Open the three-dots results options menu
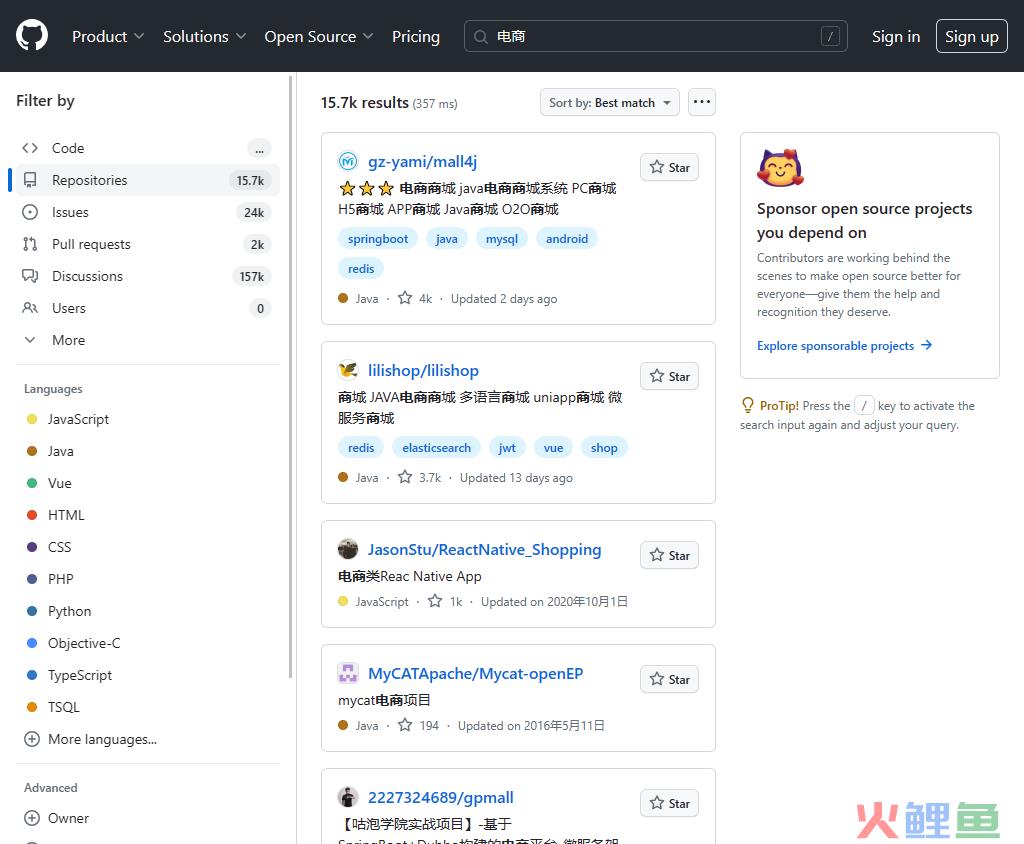Image resolution: width=1024 pixels, height=844 pixels. click(701, 103)
